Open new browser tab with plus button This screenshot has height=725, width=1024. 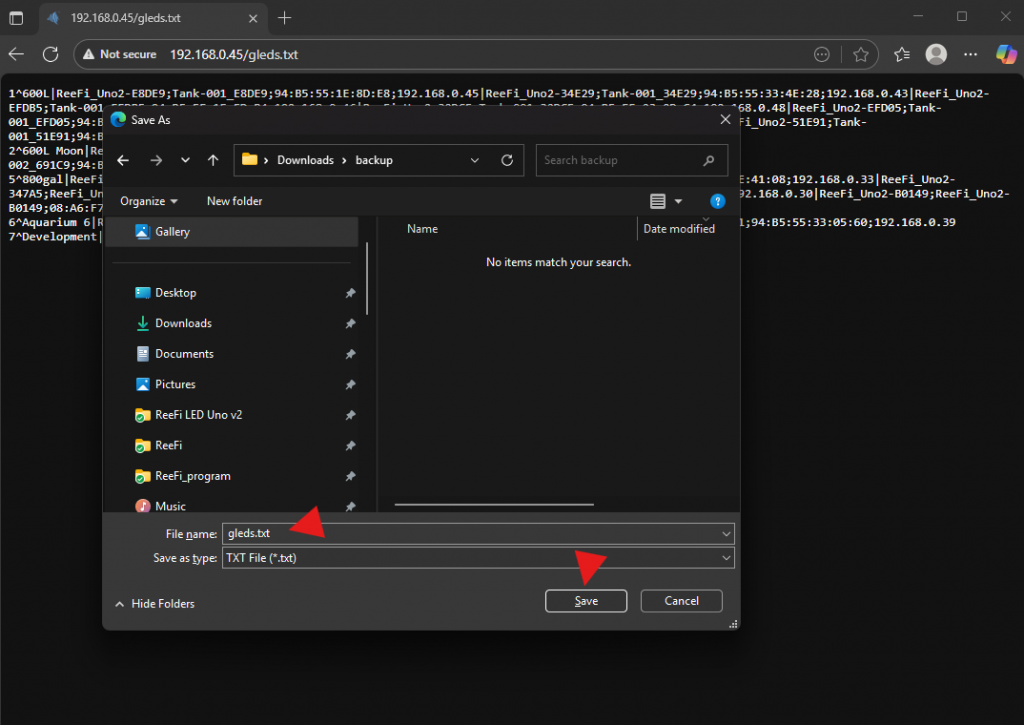285,17
